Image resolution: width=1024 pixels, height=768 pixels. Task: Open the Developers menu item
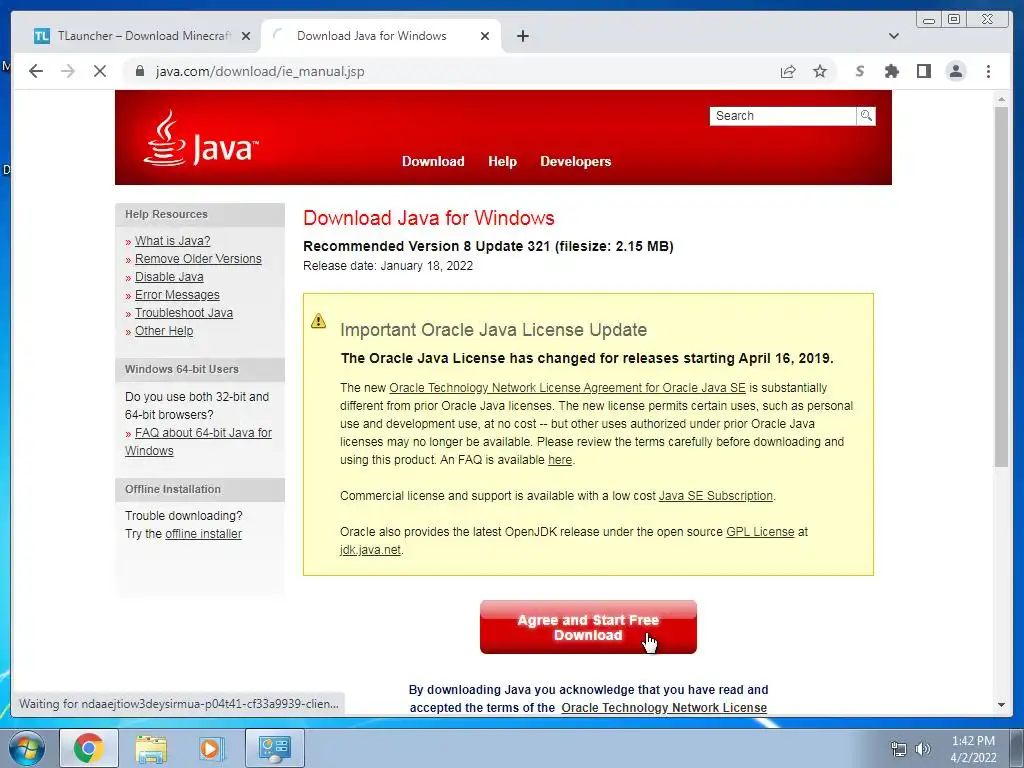point(575,161)
